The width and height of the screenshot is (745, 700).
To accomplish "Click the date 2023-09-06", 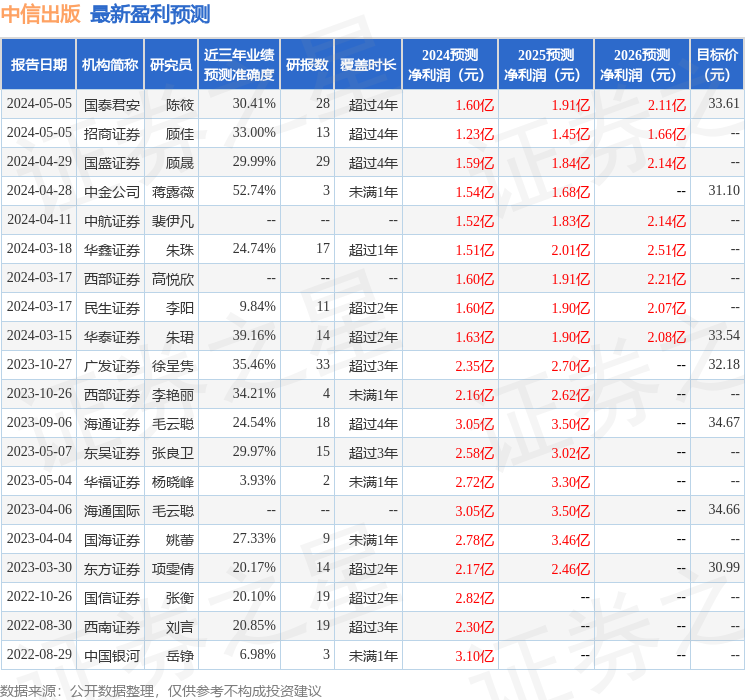I will [39, 422].
